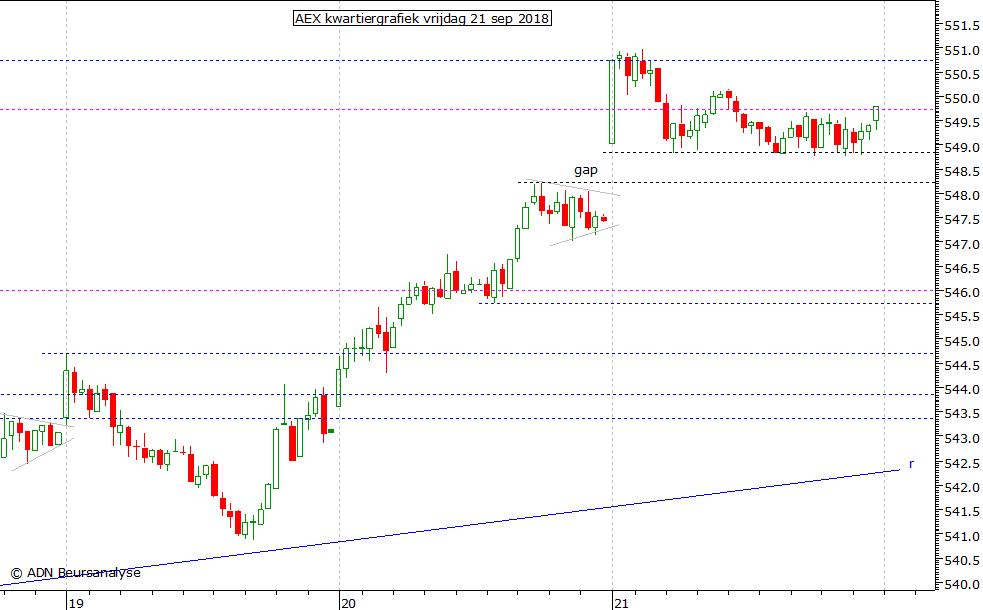Click the price label 546.0
Screen dimensions: 983x610
point(962,293)
